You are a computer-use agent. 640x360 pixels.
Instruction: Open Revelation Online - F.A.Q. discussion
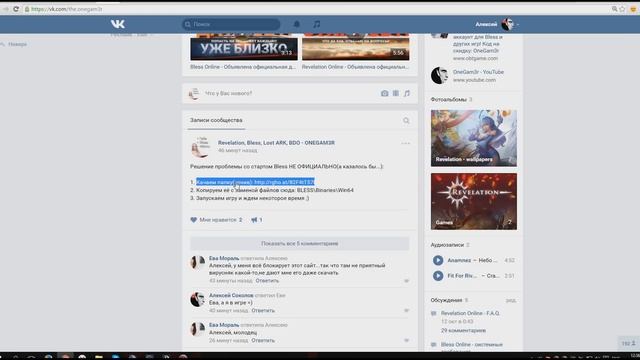pyautogui.click(x=470, y=313)
